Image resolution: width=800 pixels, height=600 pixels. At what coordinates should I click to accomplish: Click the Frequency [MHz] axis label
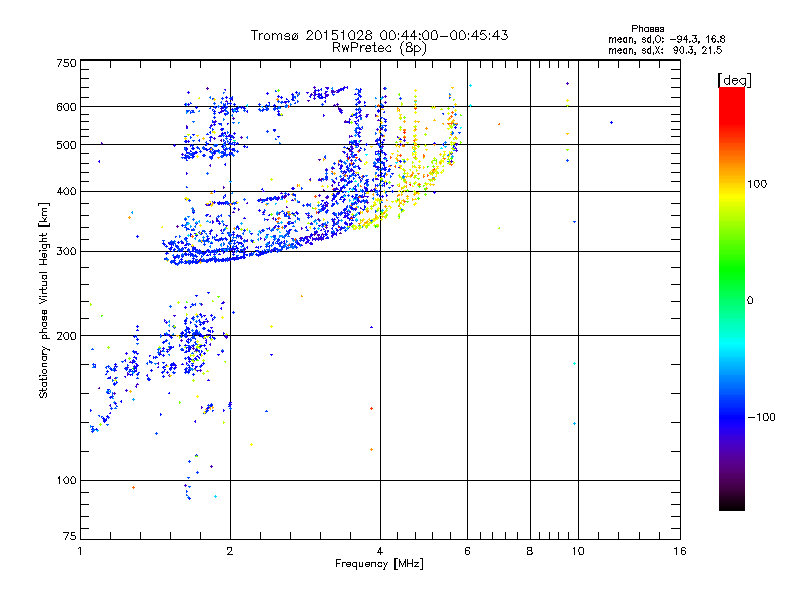coord(379,564)
